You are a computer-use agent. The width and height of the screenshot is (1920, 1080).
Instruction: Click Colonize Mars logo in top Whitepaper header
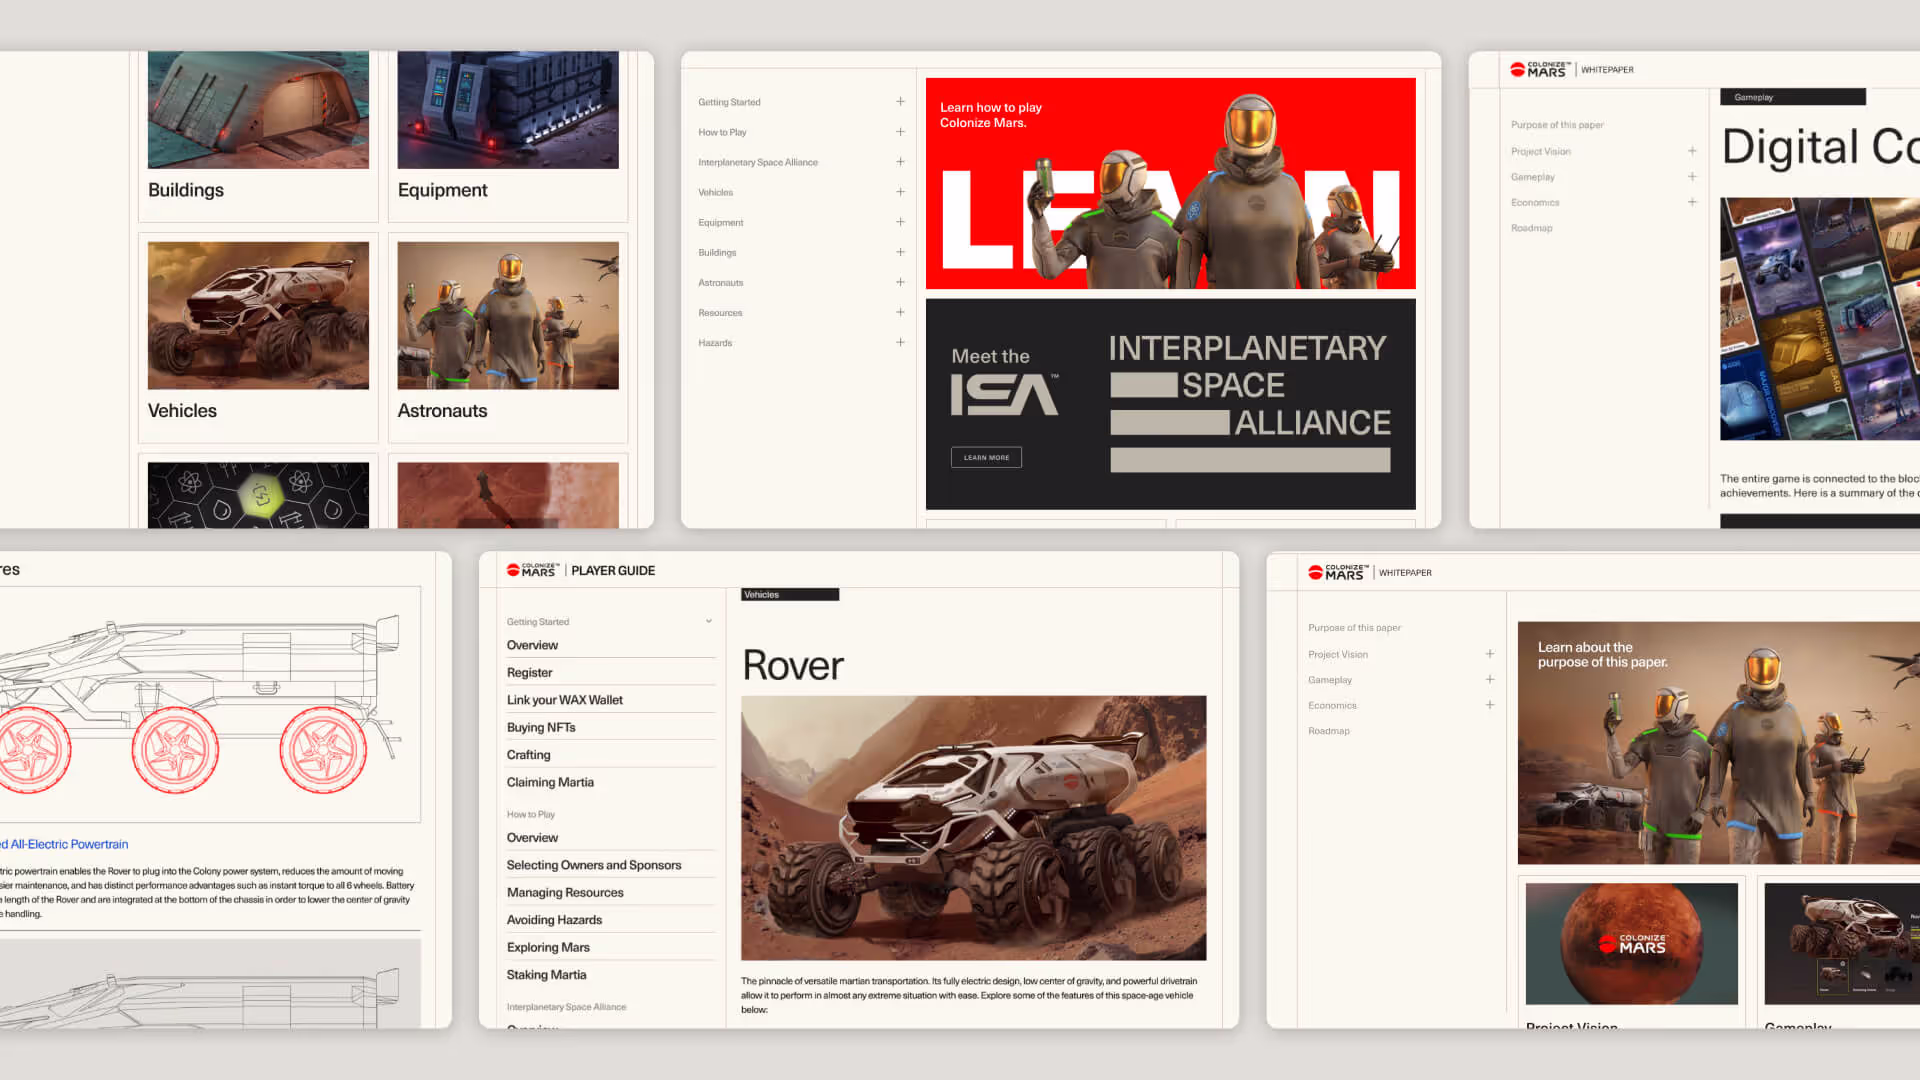tap(1539, 69)
